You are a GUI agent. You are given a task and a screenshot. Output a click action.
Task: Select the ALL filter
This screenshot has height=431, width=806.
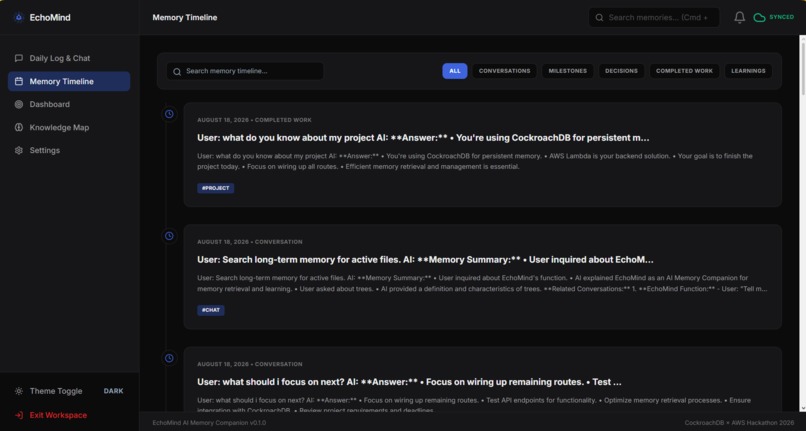tap(455, 71)
